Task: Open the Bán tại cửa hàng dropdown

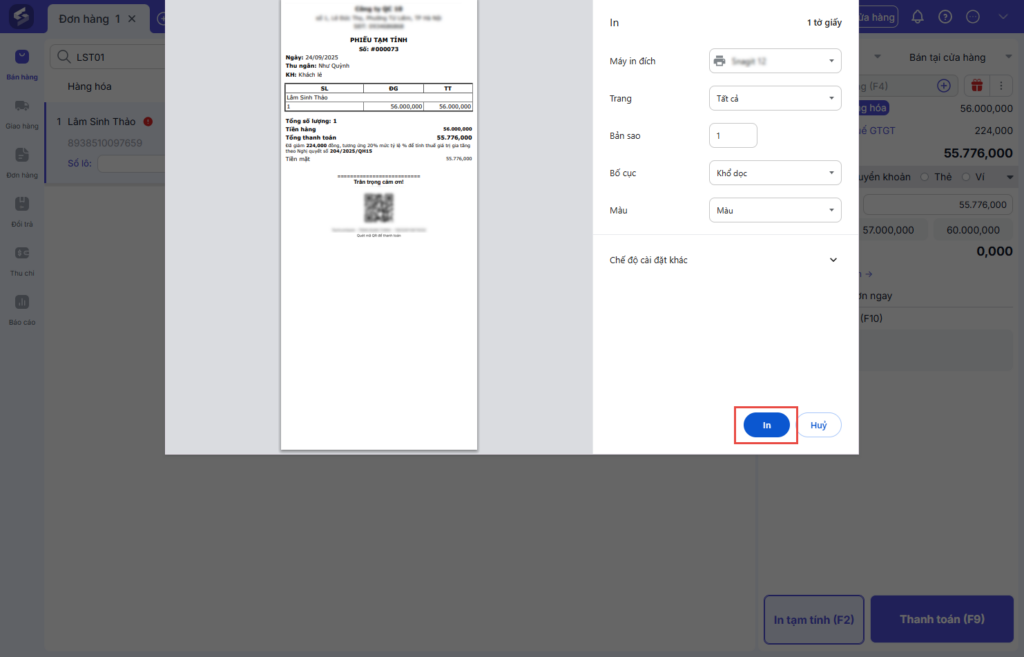Action: pos(960,57)
